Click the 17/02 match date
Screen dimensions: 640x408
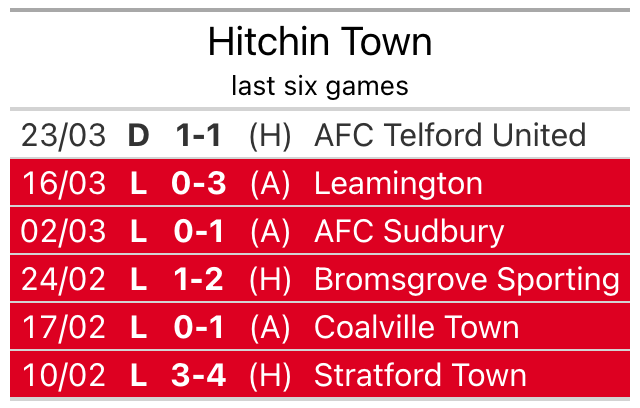coord(63,327)
